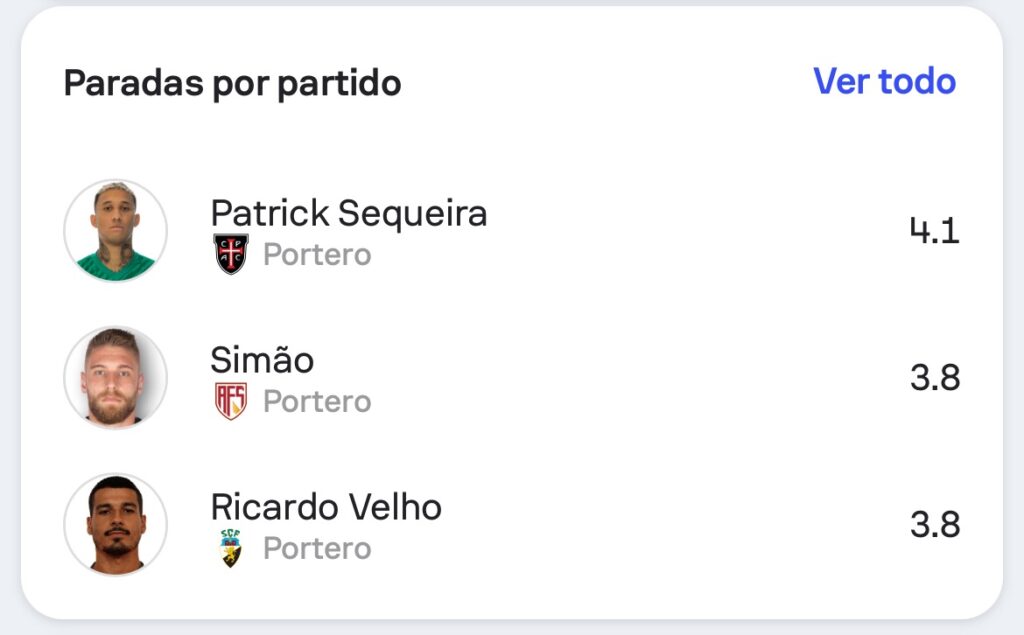
Task: Click Portero label under Patrick Sequeira
Action: pyautogui.click(x=317, y=255)
